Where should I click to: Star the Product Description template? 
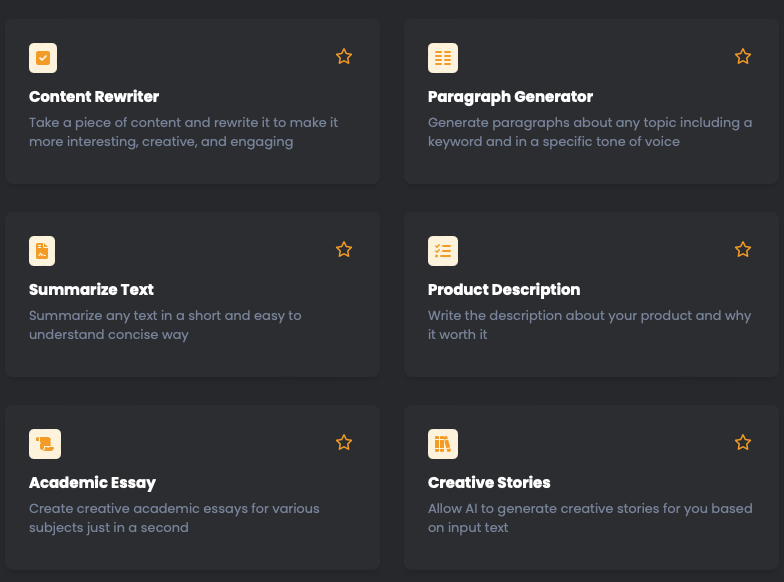743,250
